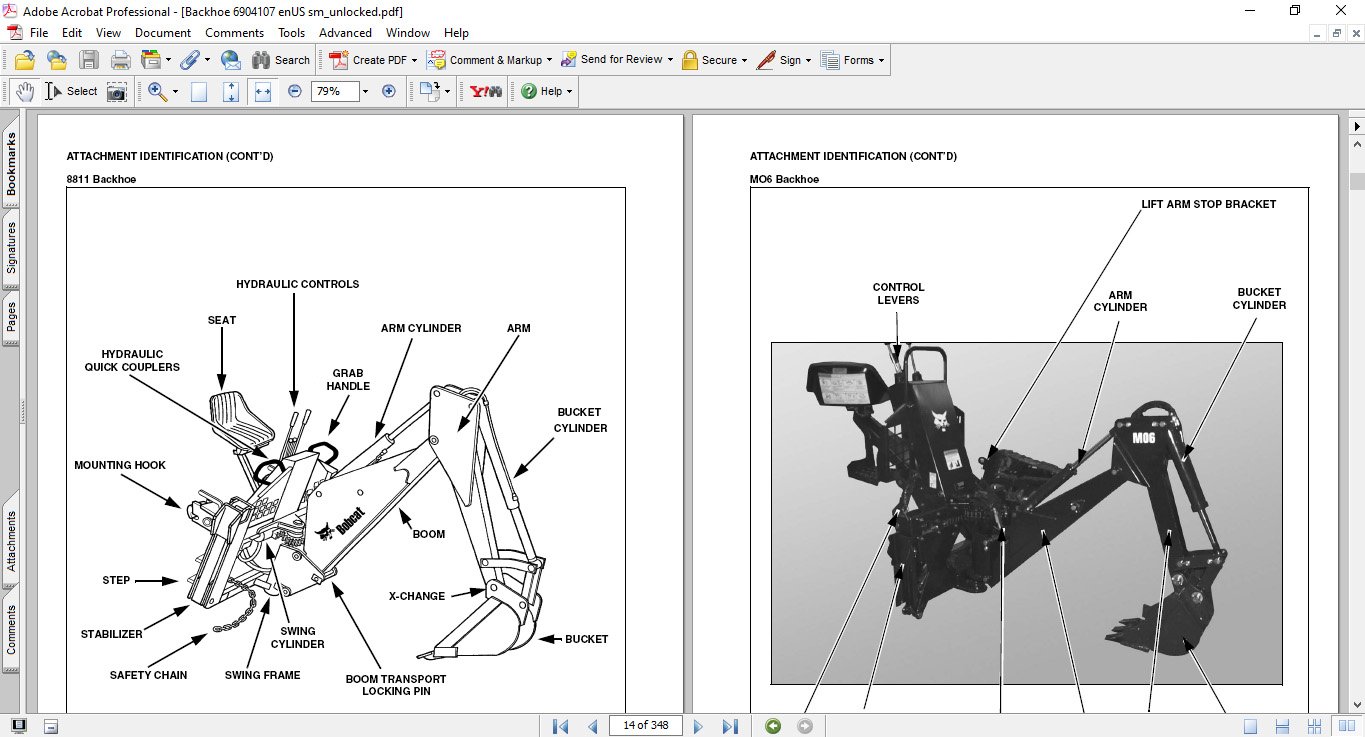Open Search with the binoculars button
The image size is (1365, 737).
tap(281, 60)
